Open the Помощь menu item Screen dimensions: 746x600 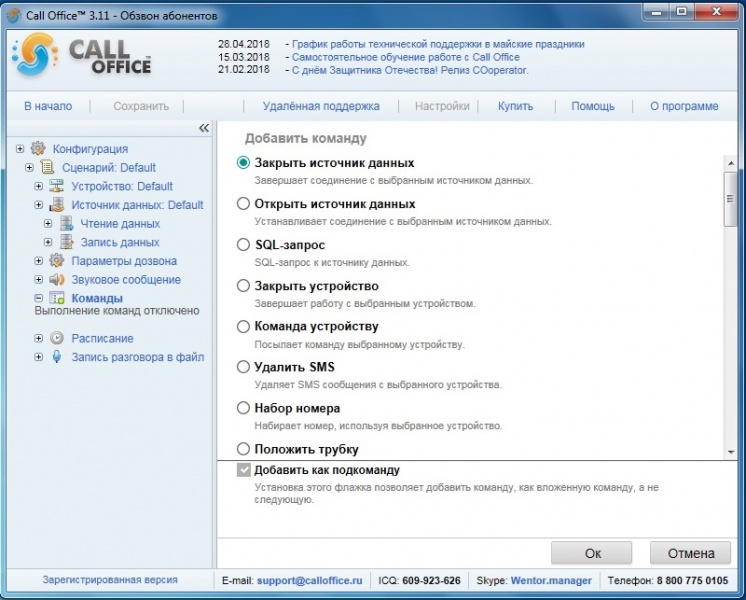[x=593, y=106]
